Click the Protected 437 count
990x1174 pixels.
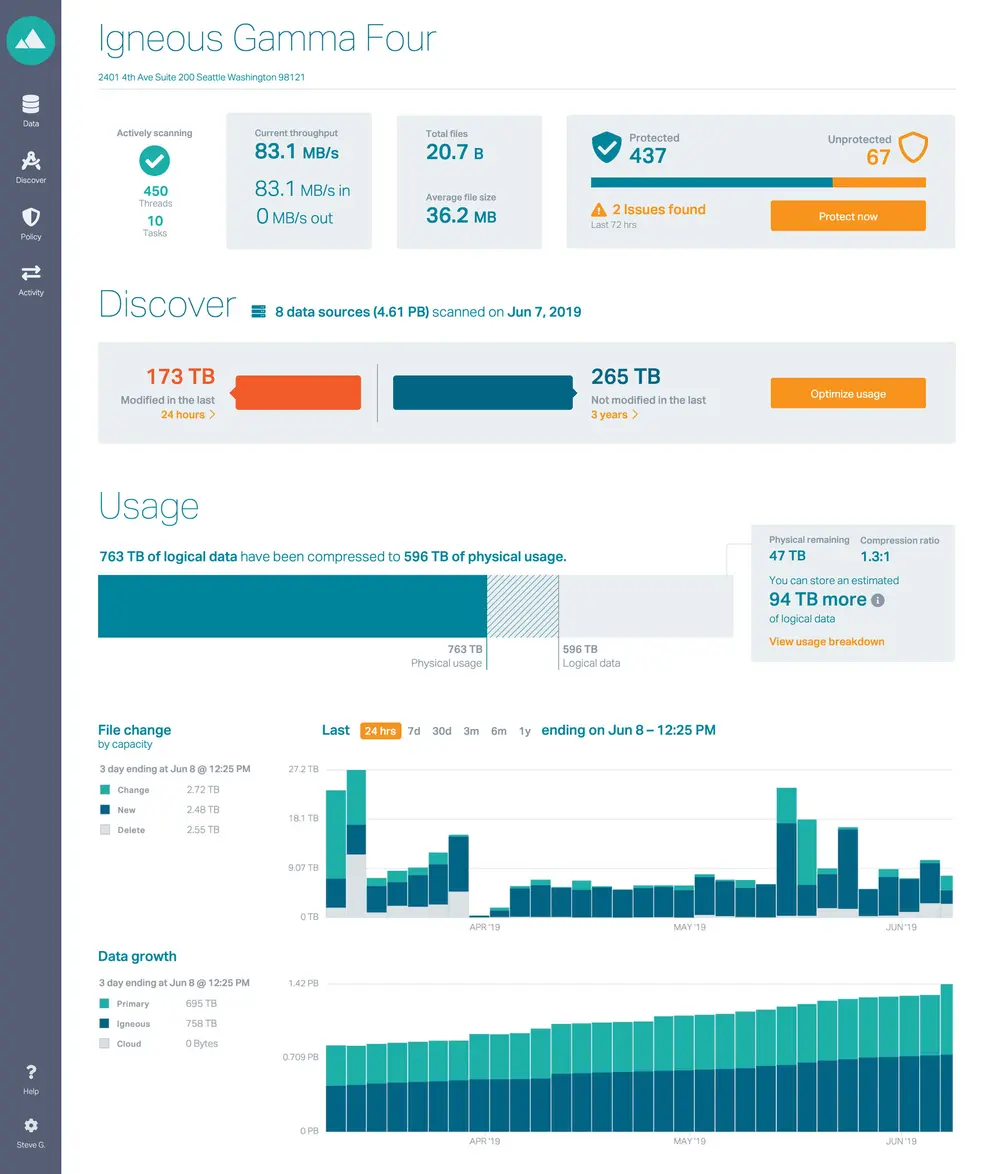[x=648, y=156]
